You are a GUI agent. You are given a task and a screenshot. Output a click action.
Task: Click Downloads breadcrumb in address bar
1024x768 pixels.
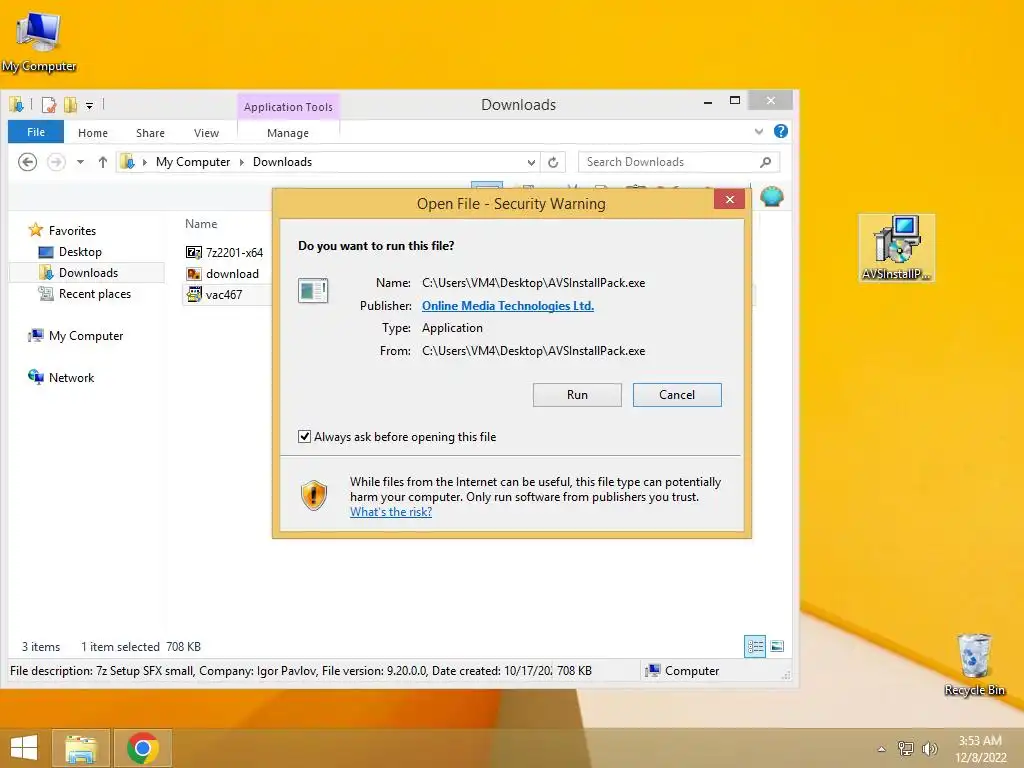coord(282,162)
